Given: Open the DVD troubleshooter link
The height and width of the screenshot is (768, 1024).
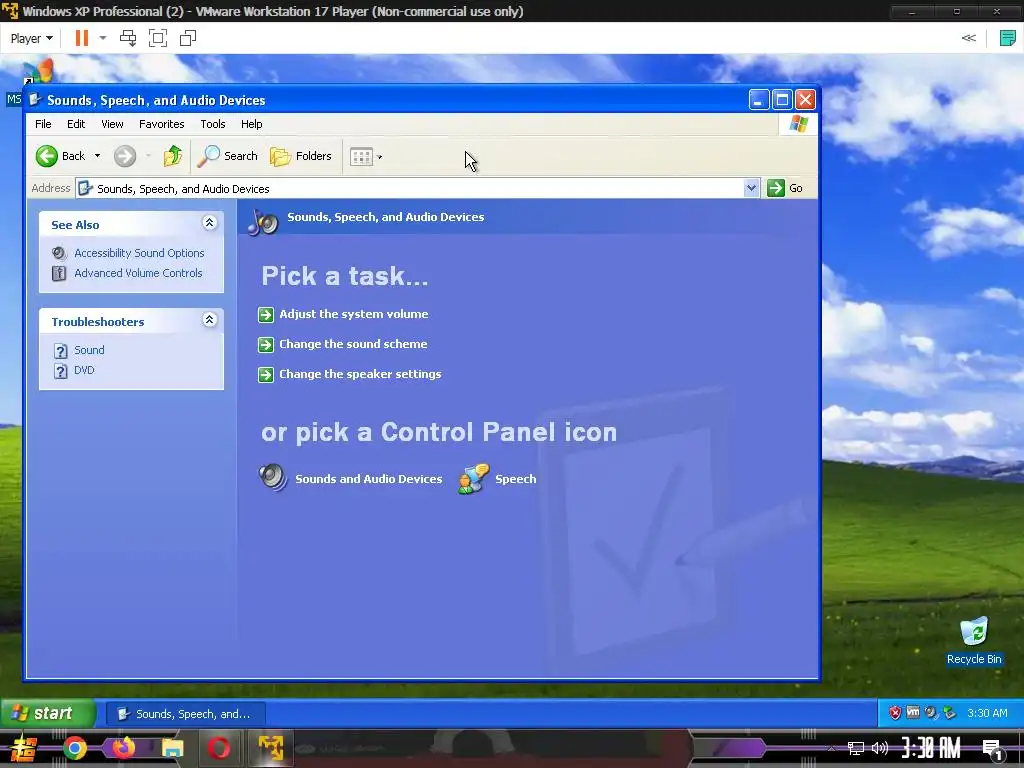Looking at the screenshot, I should tap(84, 370).
